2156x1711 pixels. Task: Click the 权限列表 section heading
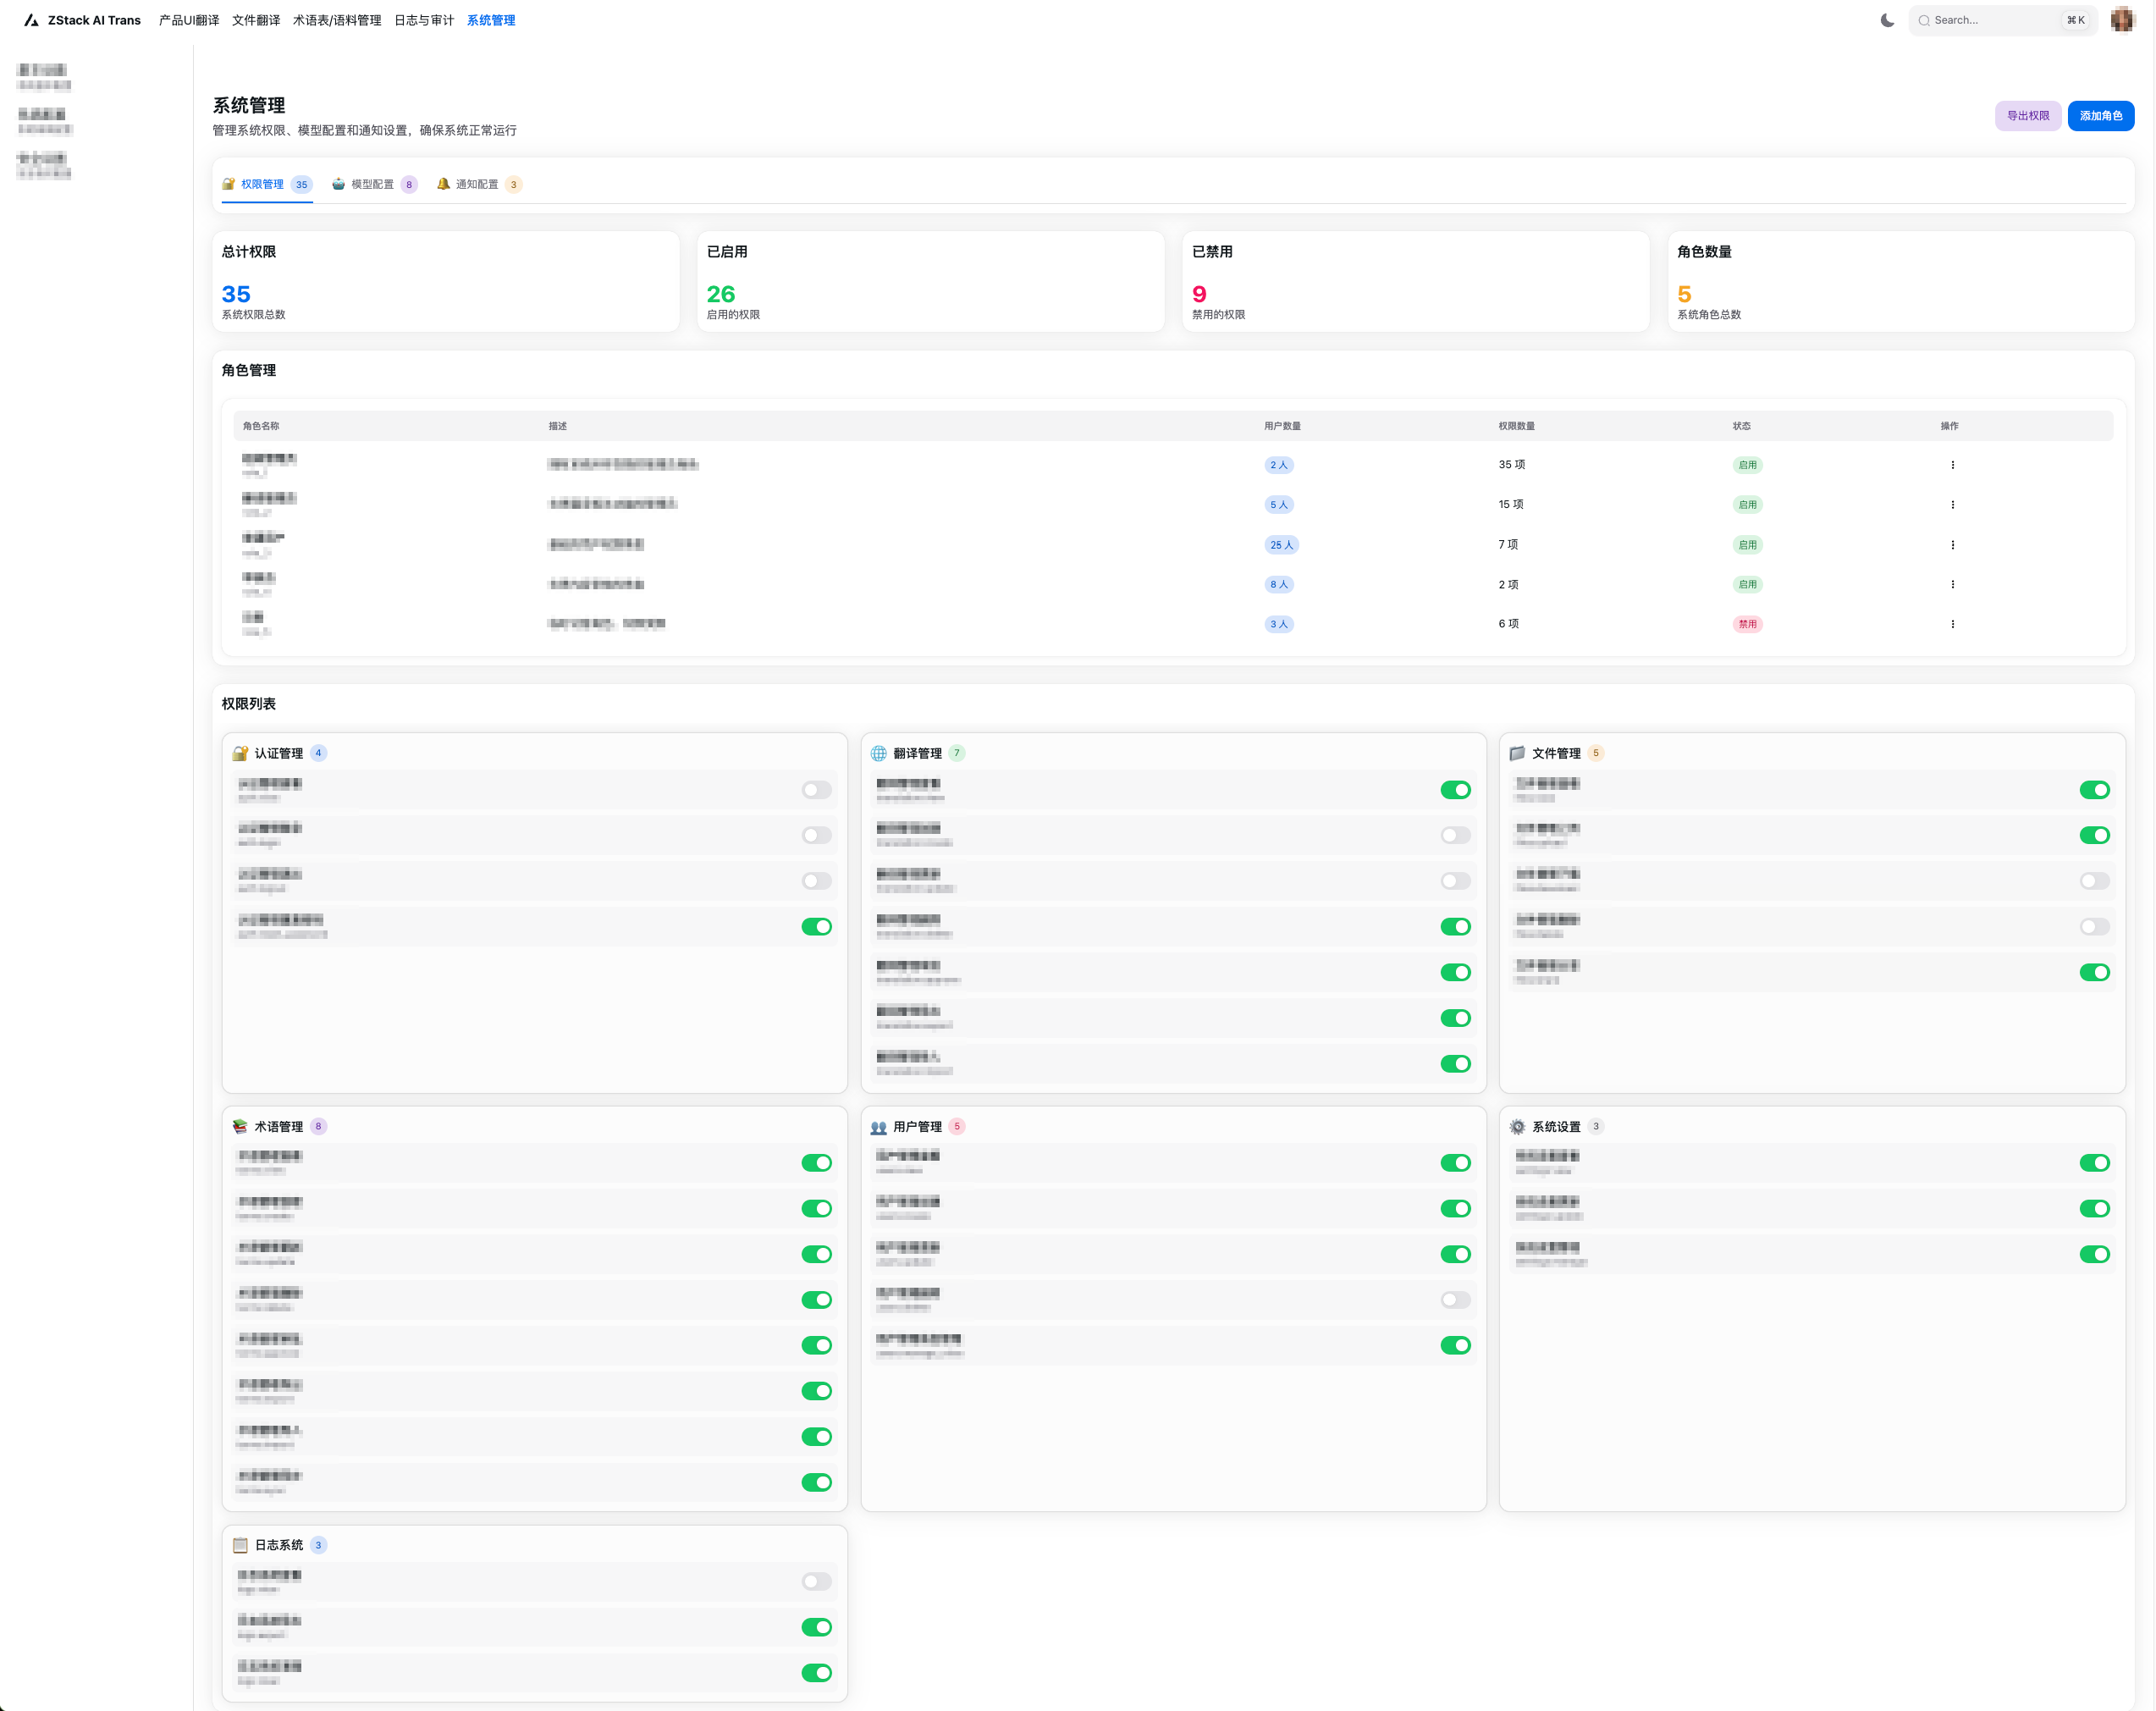click(x=248, y=704)
